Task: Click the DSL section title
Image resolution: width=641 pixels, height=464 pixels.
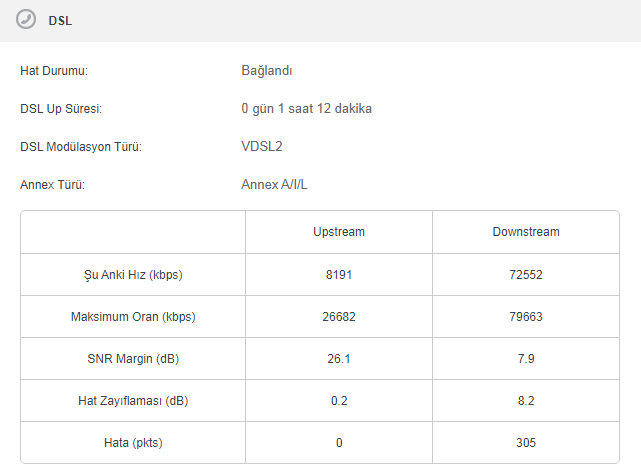Action: [60, 20]
